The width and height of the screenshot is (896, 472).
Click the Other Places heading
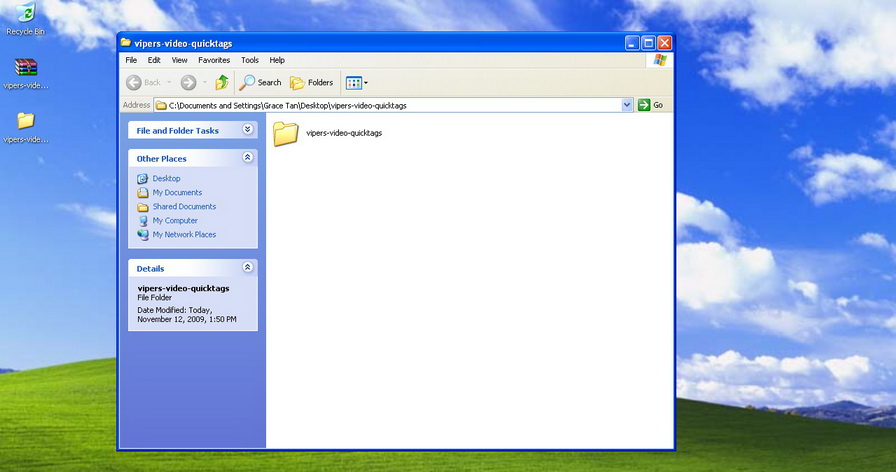[161, 159]
